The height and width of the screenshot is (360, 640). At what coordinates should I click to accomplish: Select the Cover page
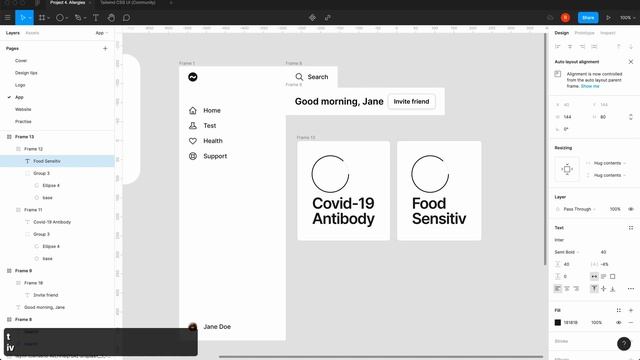[21, 60]
